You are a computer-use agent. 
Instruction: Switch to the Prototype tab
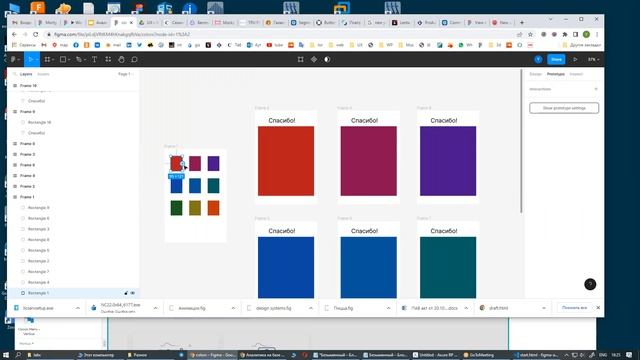pos(556,74)
